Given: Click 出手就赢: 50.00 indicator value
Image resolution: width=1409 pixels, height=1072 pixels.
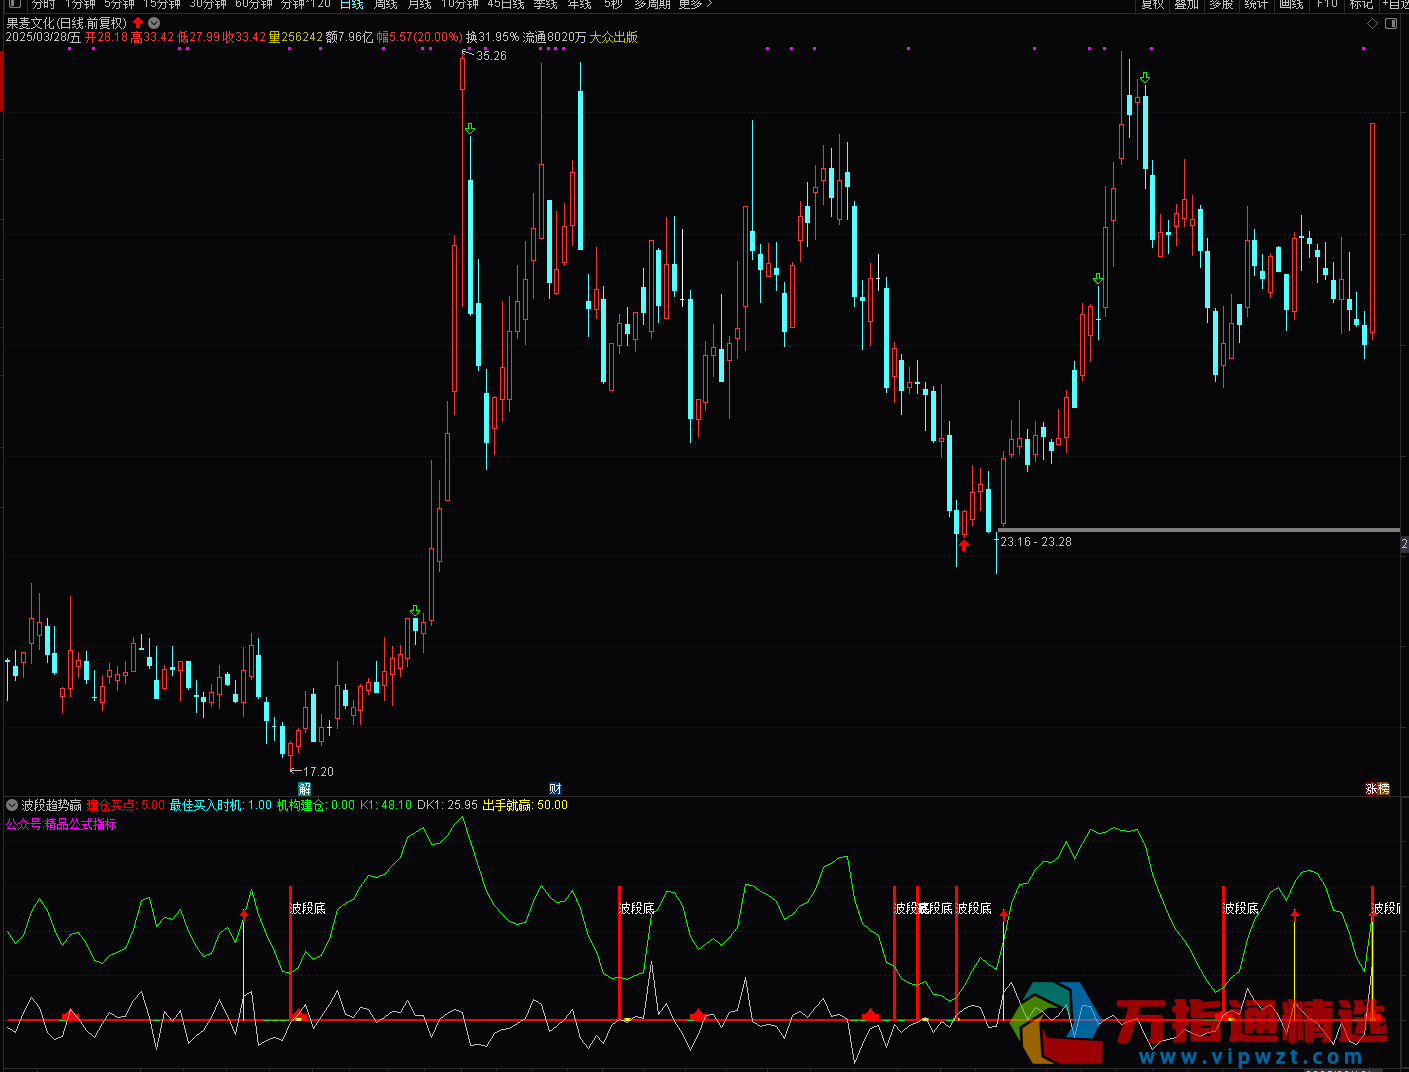Looking at the screenshot, I should pyautogui.click(x=525, y=805).
